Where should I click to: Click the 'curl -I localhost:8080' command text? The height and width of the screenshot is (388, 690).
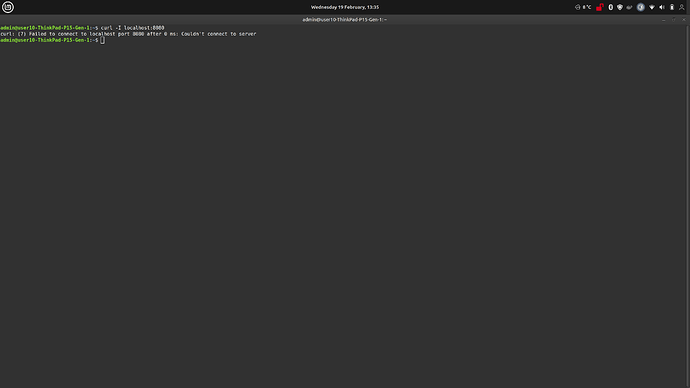tap(132, 28)
